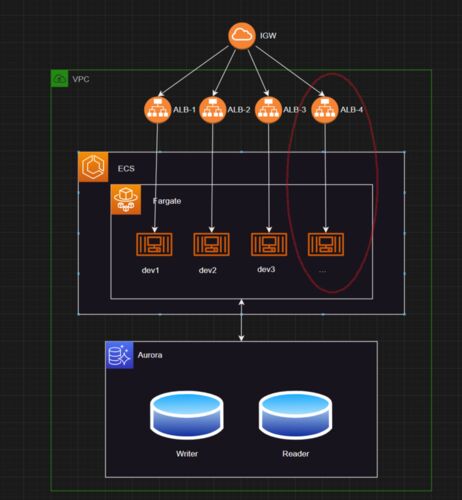
Task: Select the Aurora text label
Action: point(150,355)
